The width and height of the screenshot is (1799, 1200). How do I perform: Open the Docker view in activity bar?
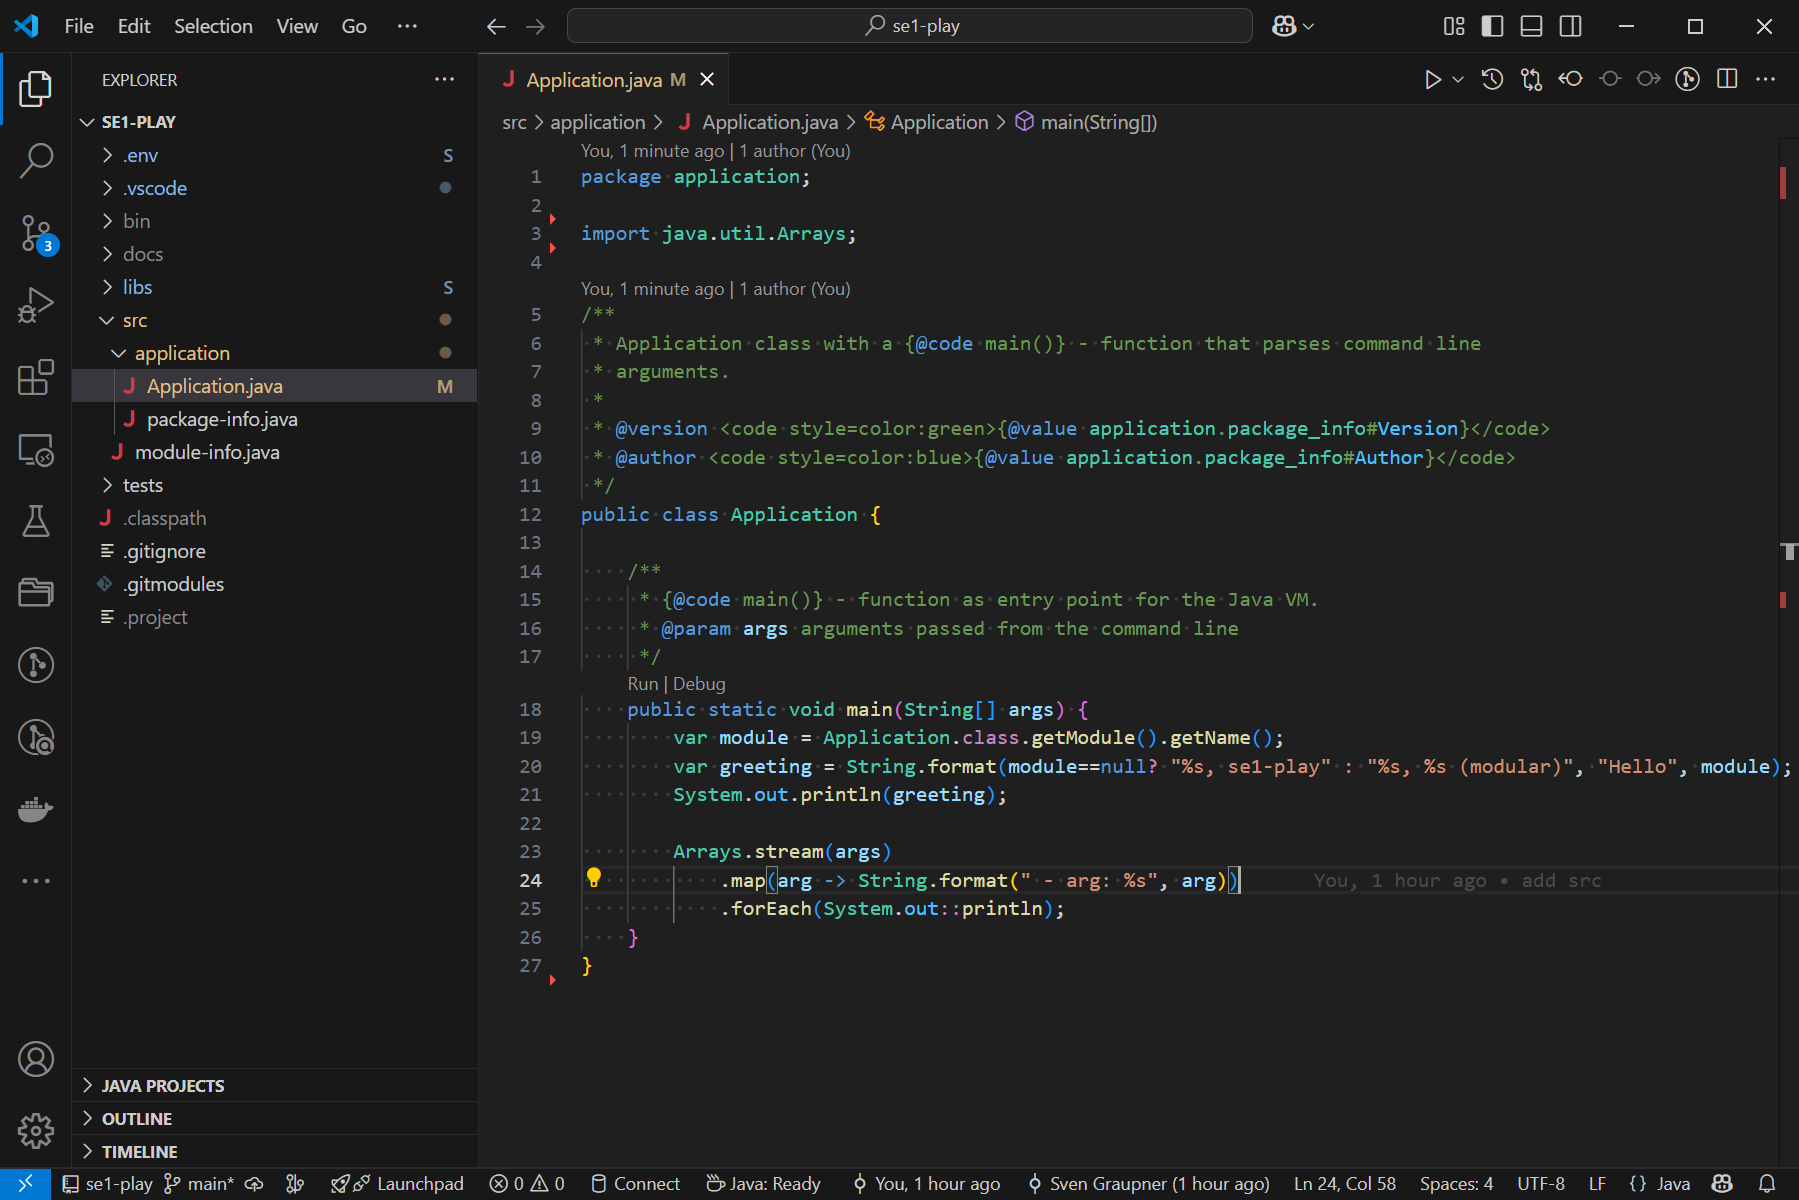(36, 809)
